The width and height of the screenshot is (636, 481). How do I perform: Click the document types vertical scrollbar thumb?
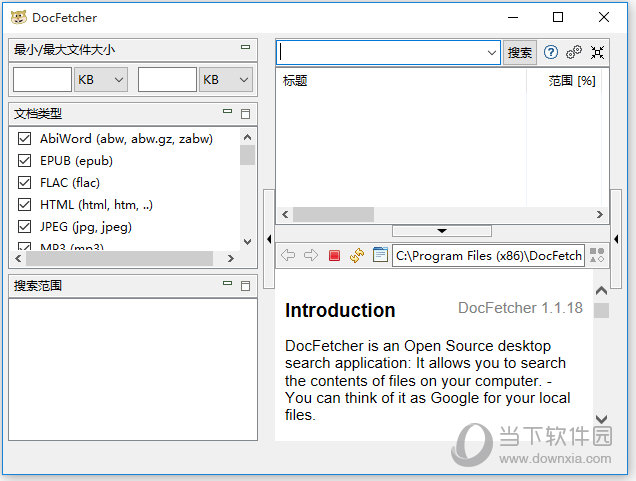pos(247,155)
